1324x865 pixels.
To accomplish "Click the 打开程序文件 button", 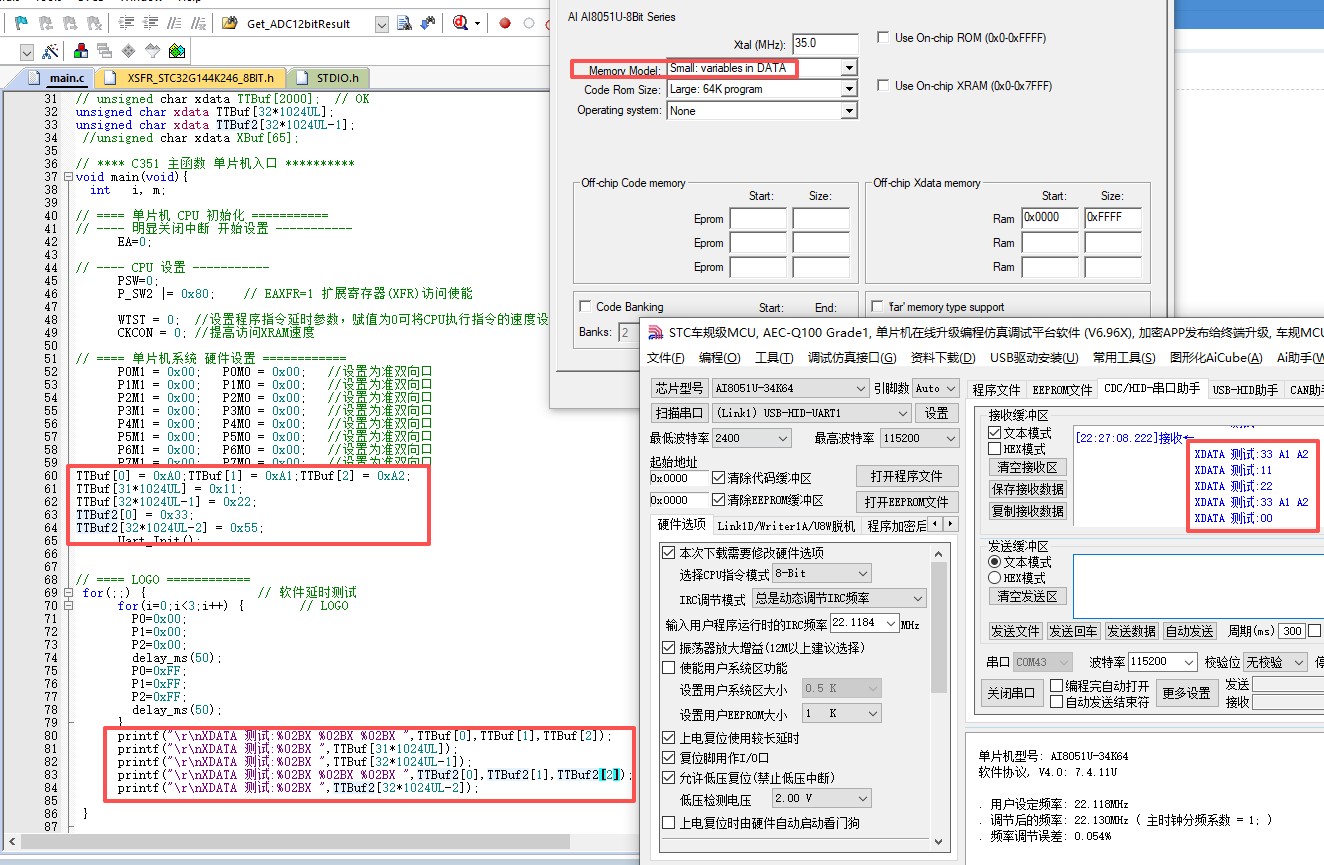I will [905, 476].
